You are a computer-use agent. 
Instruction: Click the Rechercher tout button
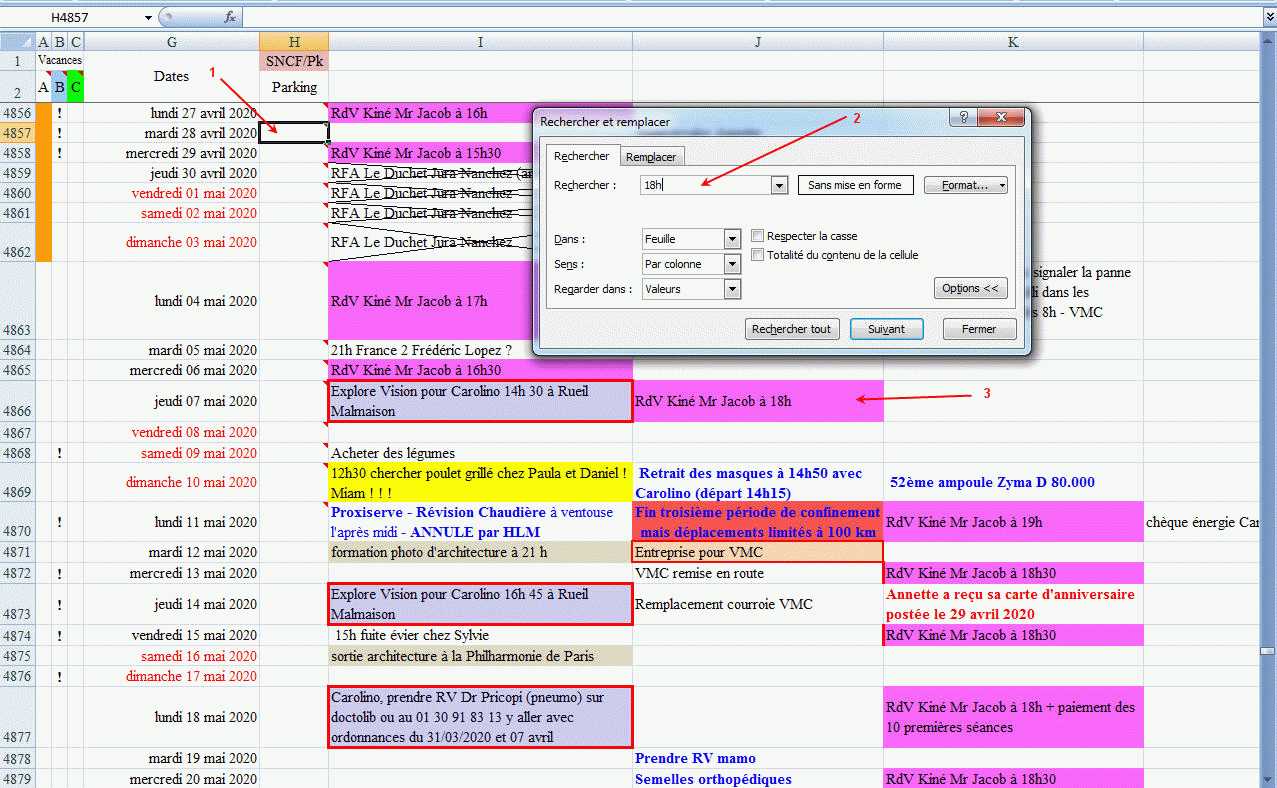coord(791,329)
